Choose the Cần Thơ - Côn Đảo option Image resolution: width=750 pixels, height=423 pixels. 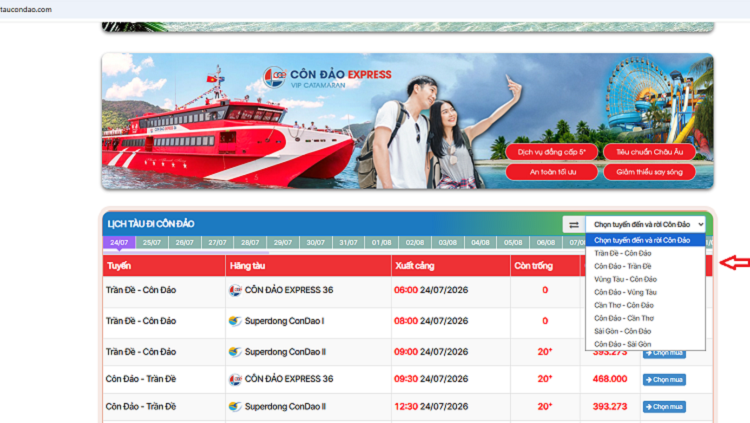pos(645,305)
